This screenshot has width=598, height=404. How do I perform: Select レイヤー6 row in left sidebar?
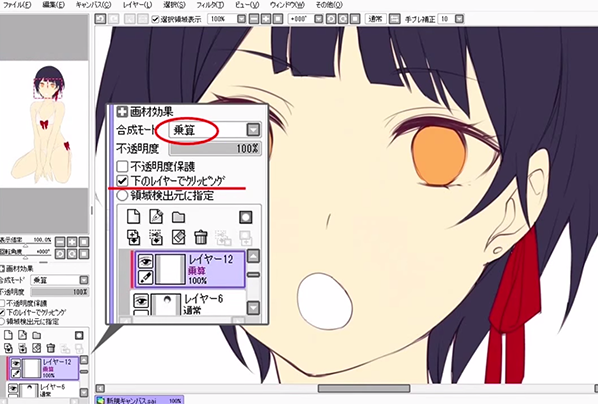tap(43, 389)
